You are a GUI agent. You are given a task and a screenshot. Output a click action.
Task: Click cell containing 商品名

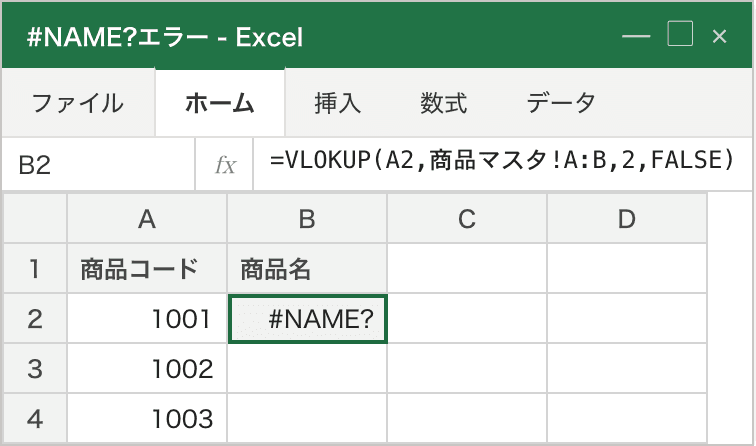pos(307,269)
